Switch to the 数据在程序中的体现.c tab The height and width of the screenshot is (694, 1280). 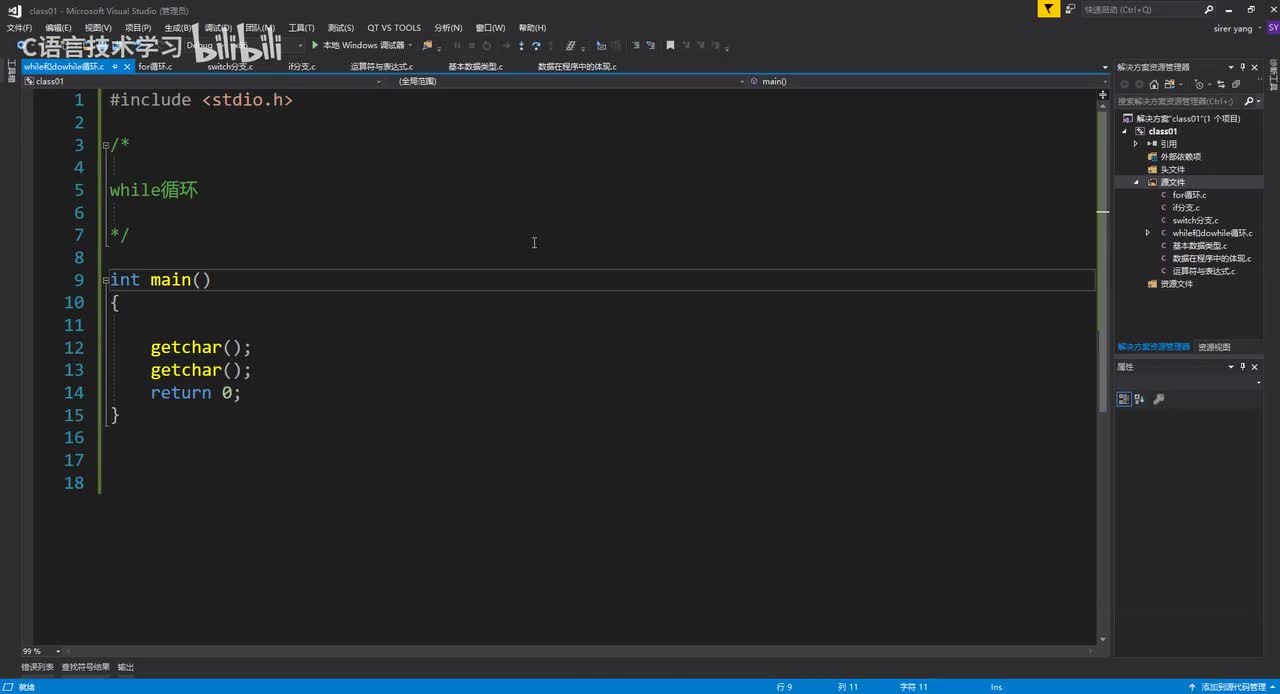(577, 67)
